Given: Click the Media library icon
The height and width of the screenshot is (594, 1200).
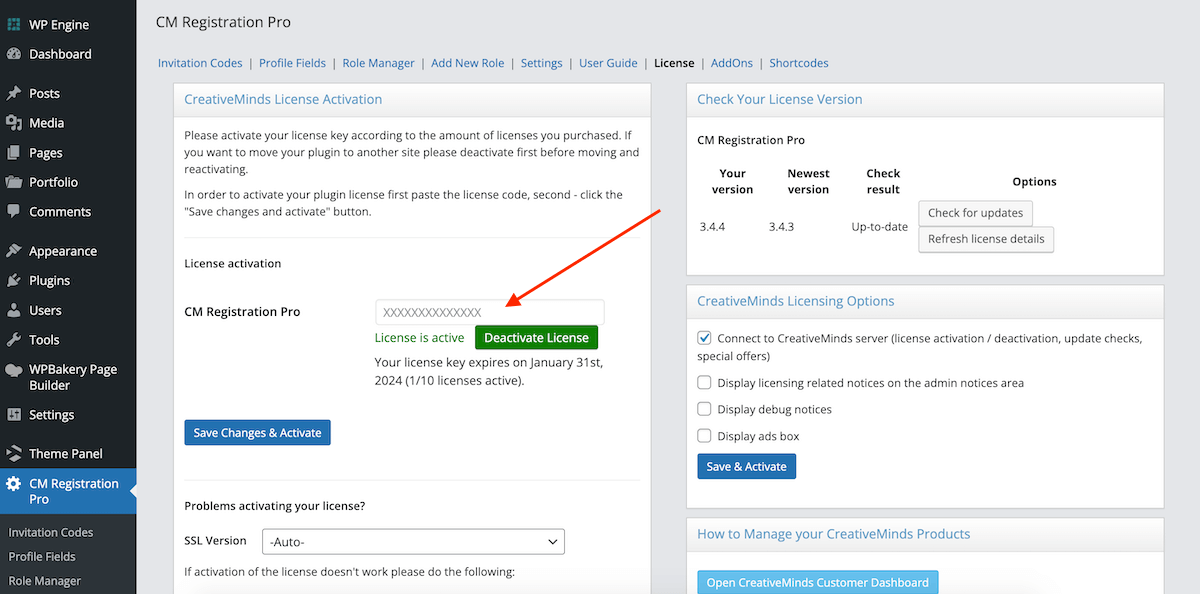Looking at the screenshot, I should [x=14, y=123].
